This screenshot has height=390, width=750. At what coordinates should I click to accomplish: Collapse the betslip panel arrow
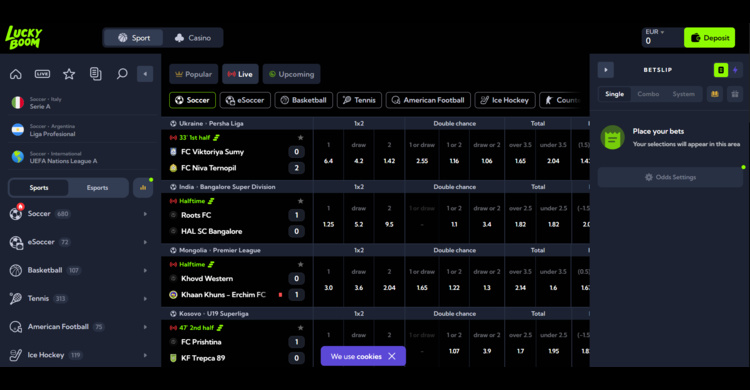[606, 70]
